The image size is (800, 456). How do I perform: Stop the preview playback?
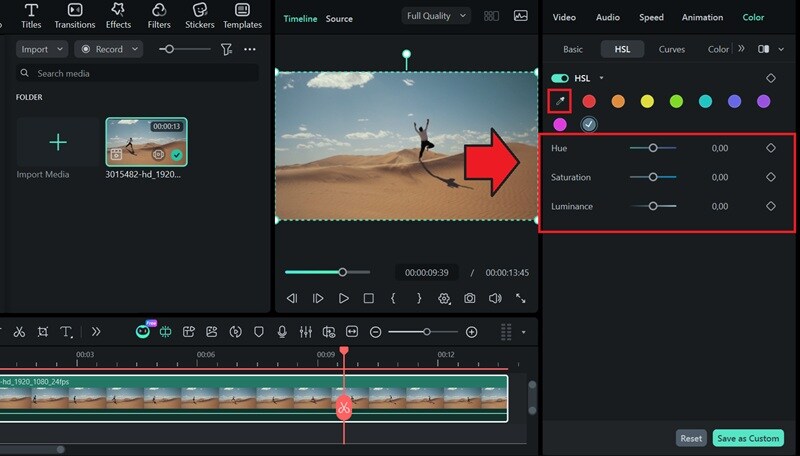[x=368, y=298]
